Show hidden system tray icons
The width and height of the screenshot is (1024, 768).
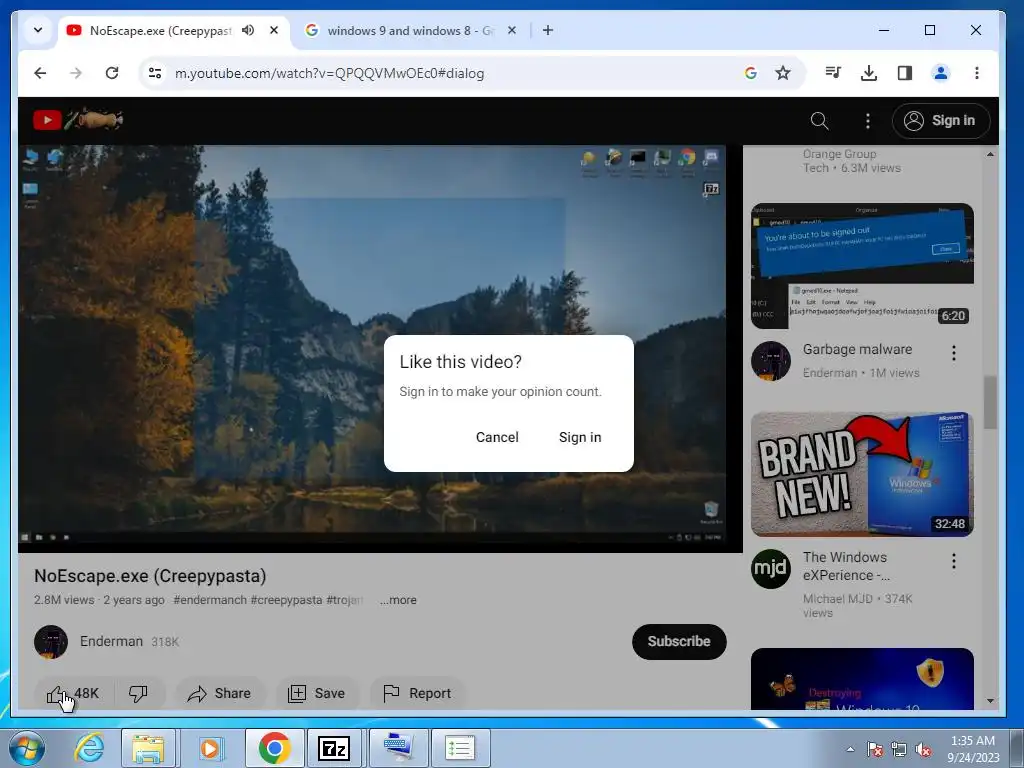coord(850,749)
